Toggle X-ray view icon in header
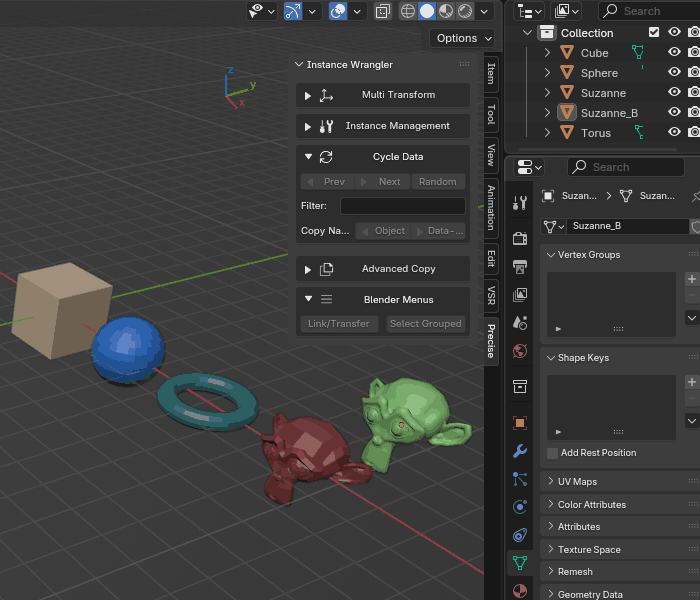 click(383, 11)
